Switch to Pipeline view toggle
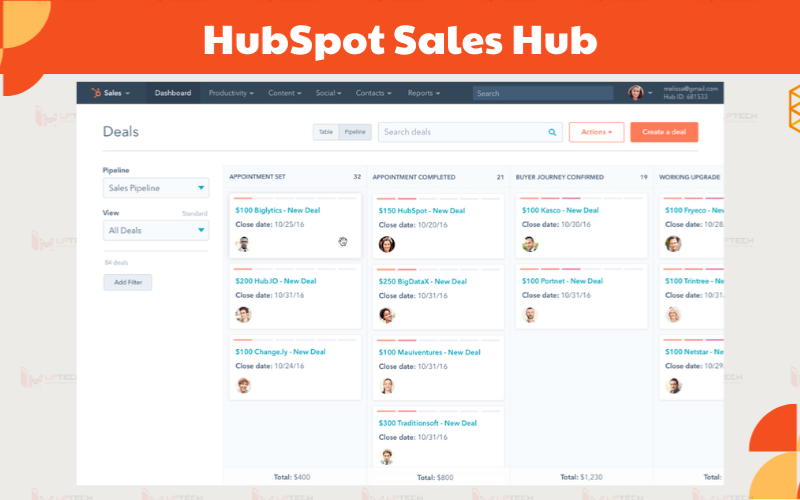The image size is (800, 500). coord(355,132)
